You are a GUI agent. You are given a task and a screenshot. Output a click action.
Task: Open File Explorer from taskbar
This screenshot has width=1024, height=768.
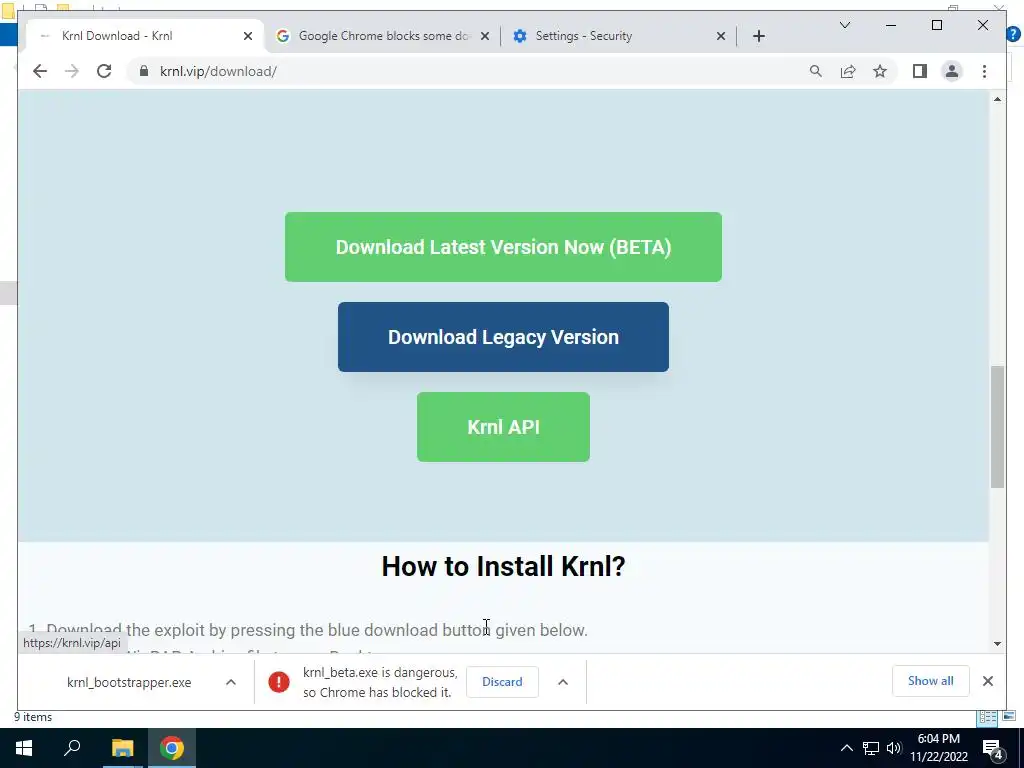(122, 748)
